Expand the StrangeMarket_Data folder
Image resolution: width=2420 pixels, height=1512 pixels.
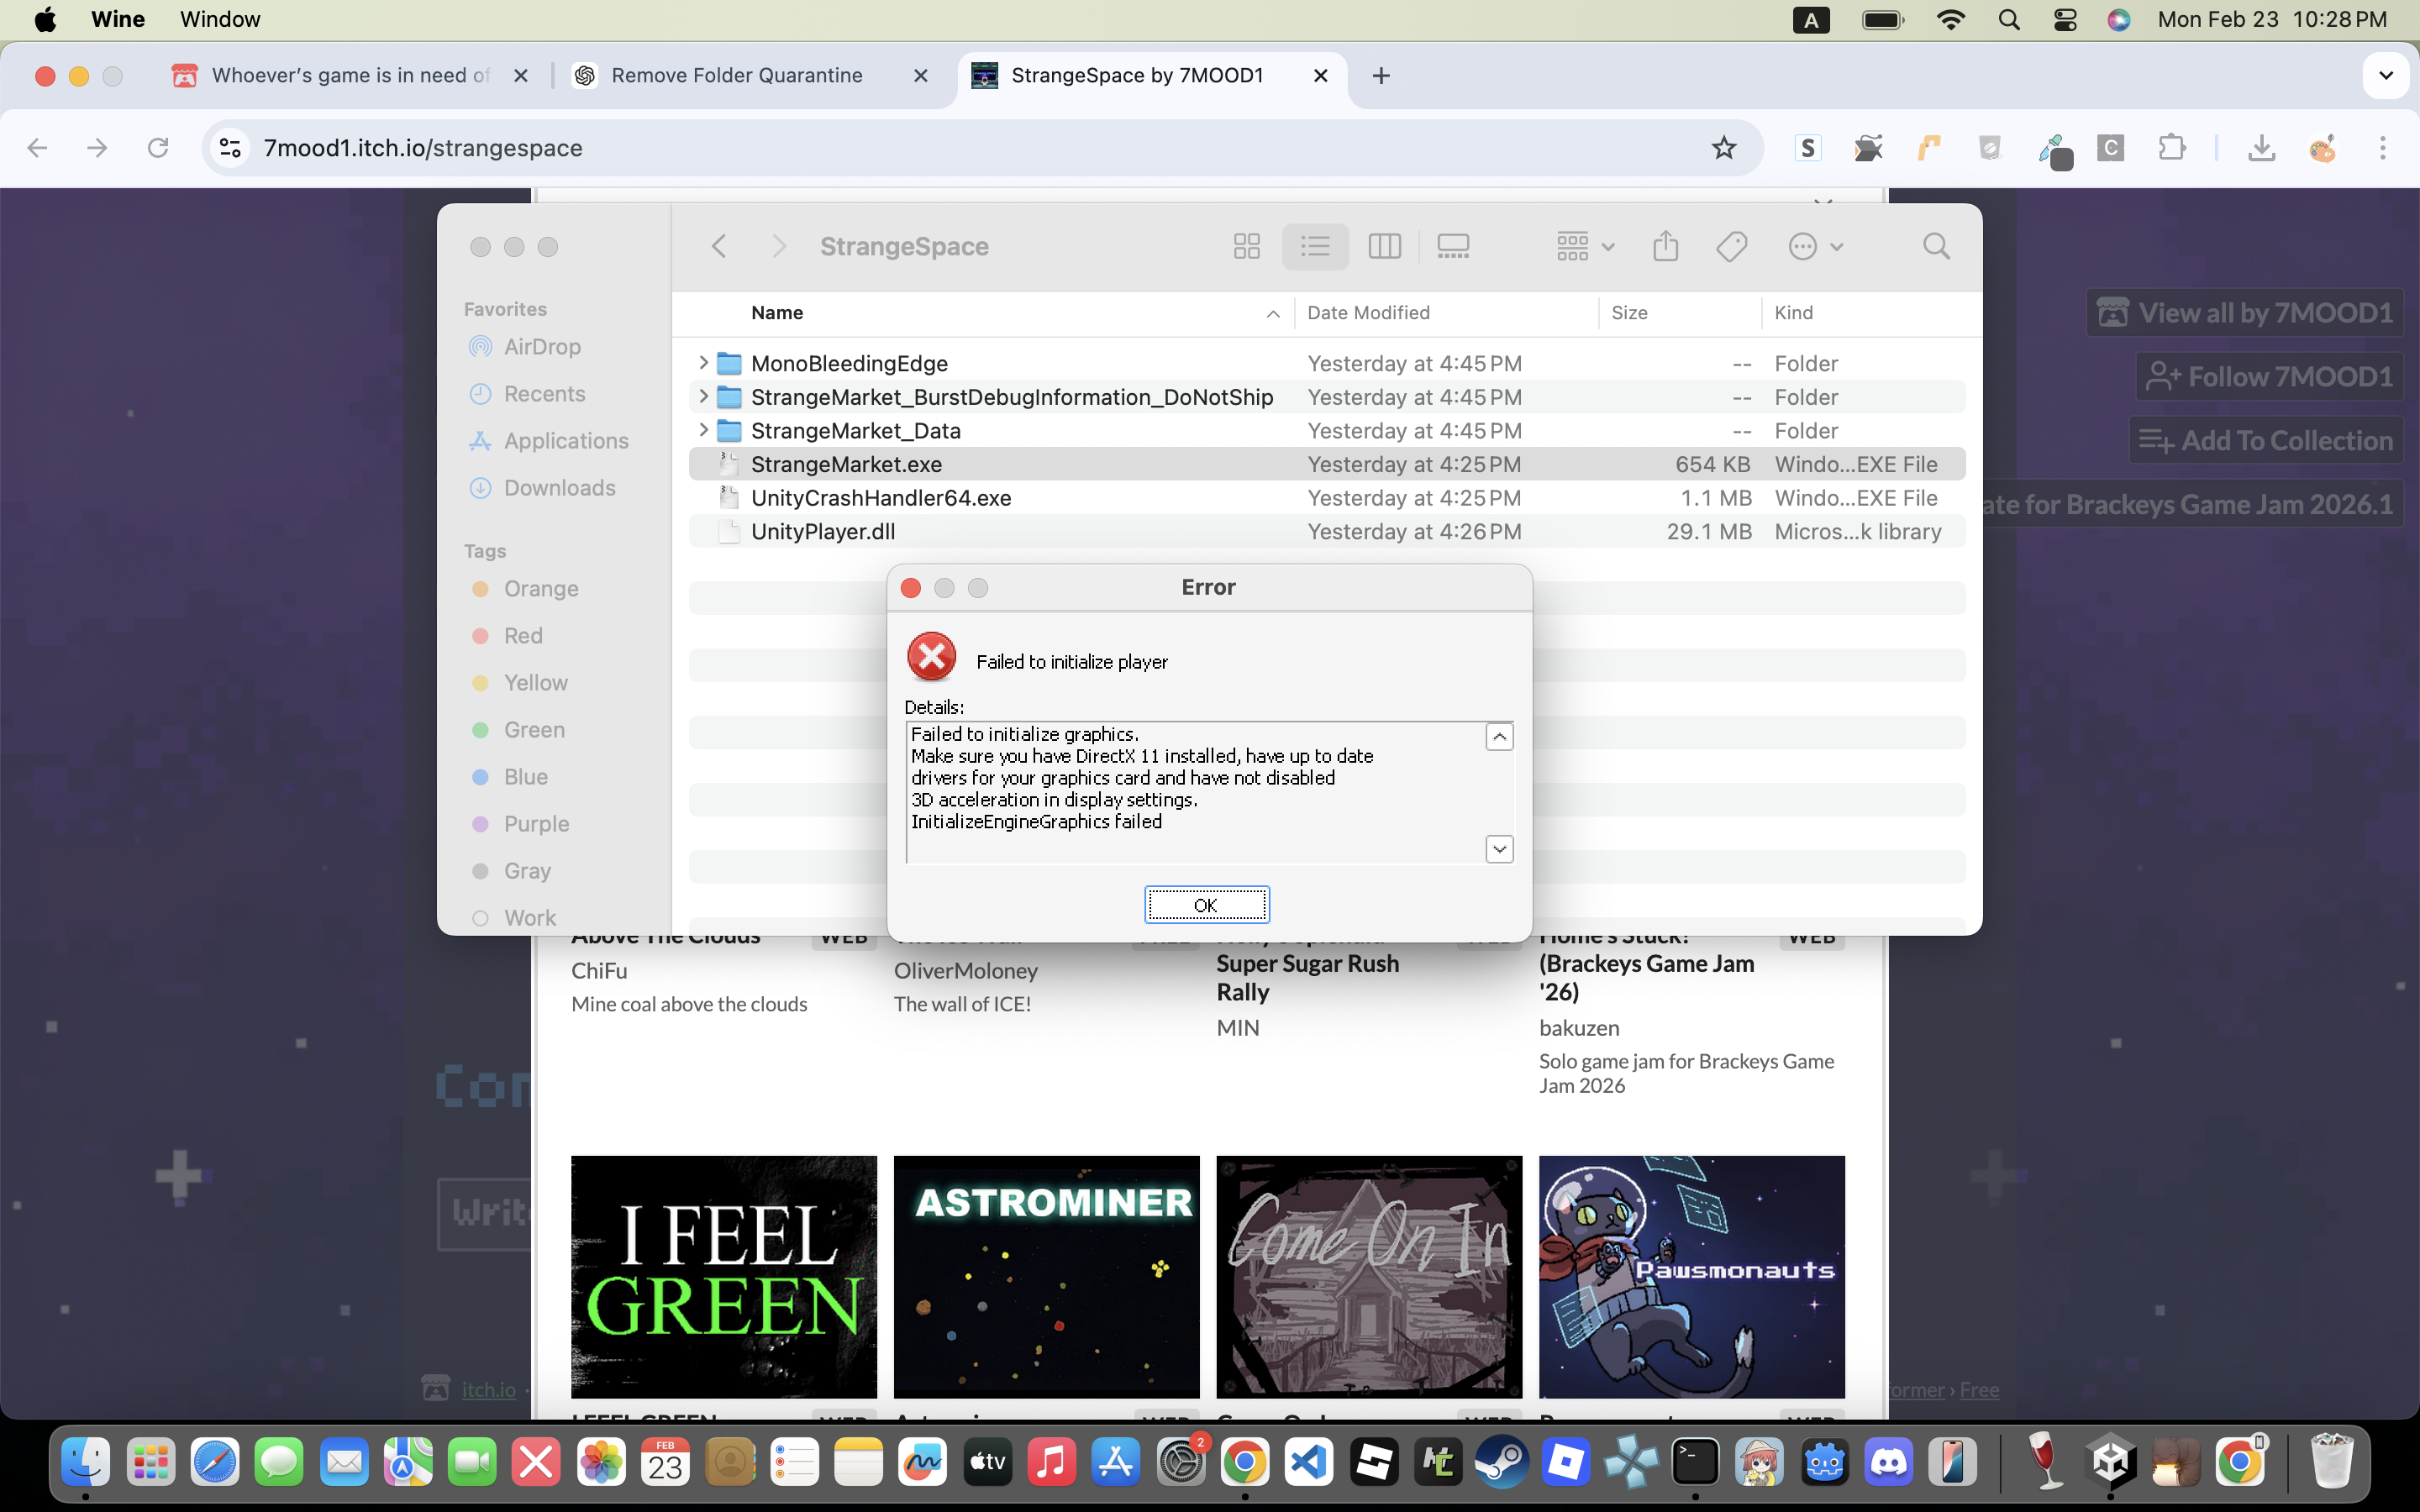tap(703, 430)
